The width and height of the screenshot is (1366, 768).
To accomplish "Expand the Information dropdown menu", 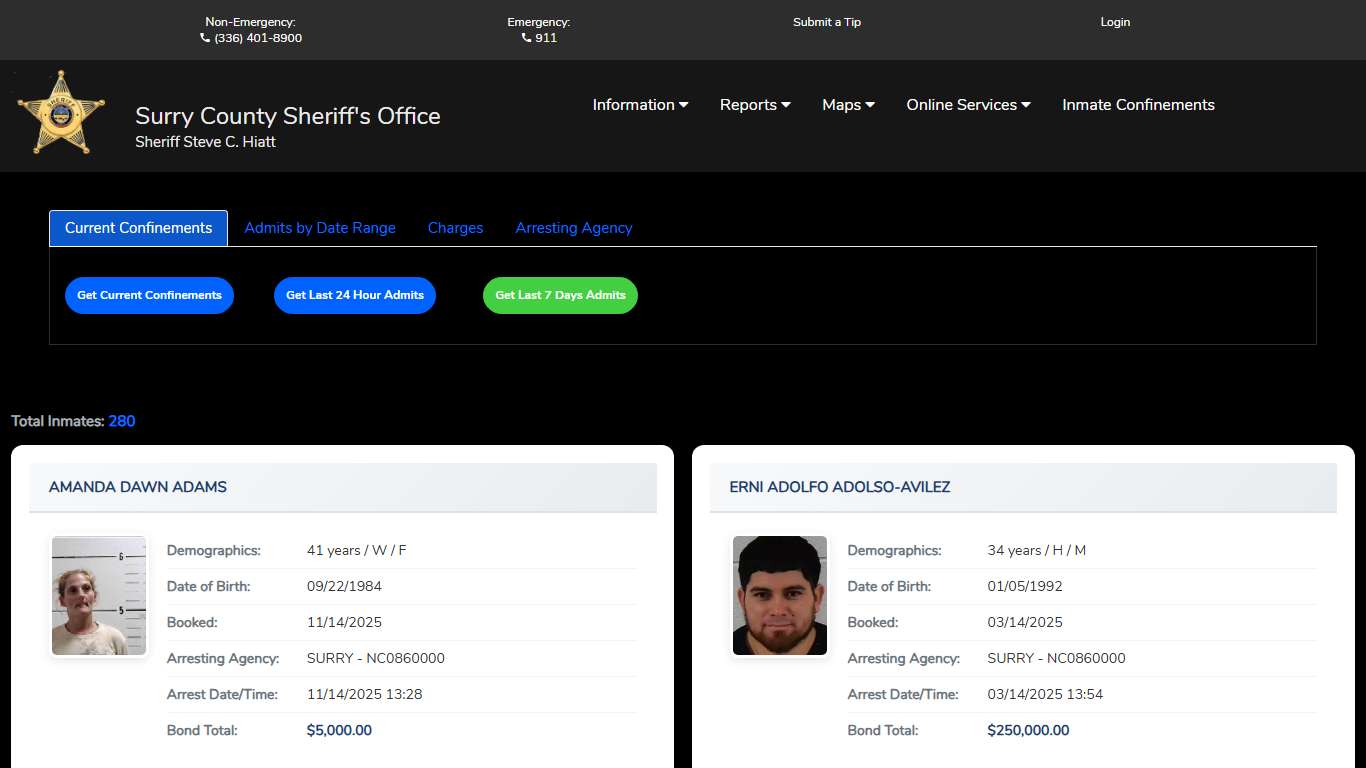I will coord(640,105).
